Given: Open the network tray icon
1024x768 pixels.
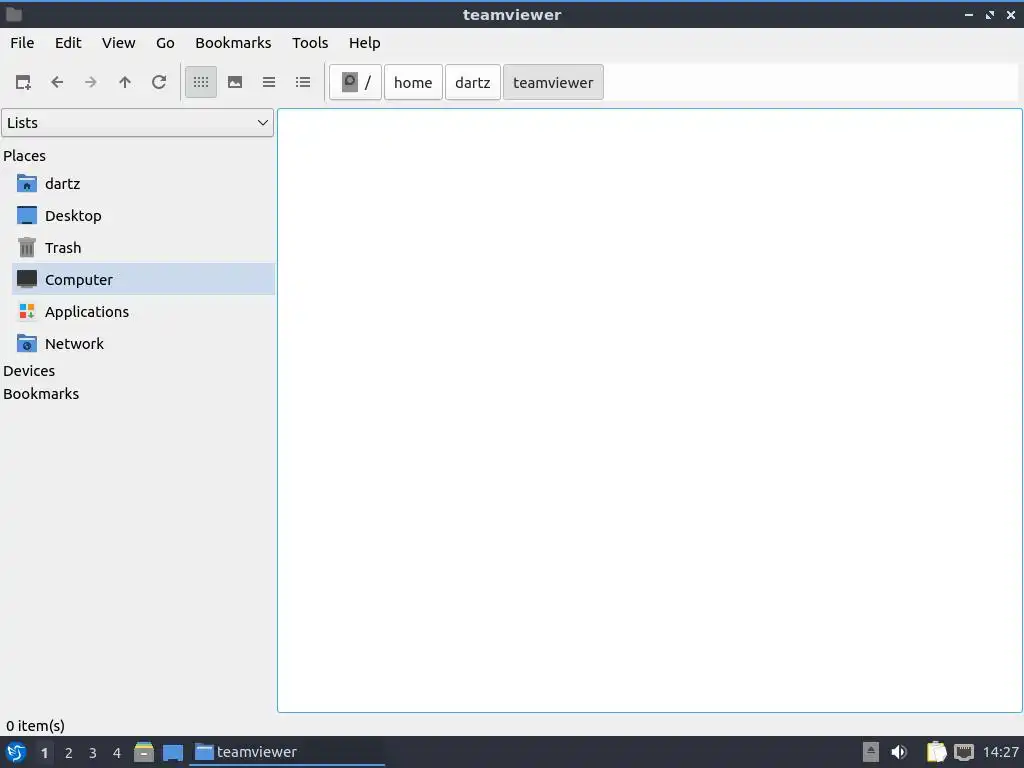Looking at the screenshot, I should pos(964,752).
